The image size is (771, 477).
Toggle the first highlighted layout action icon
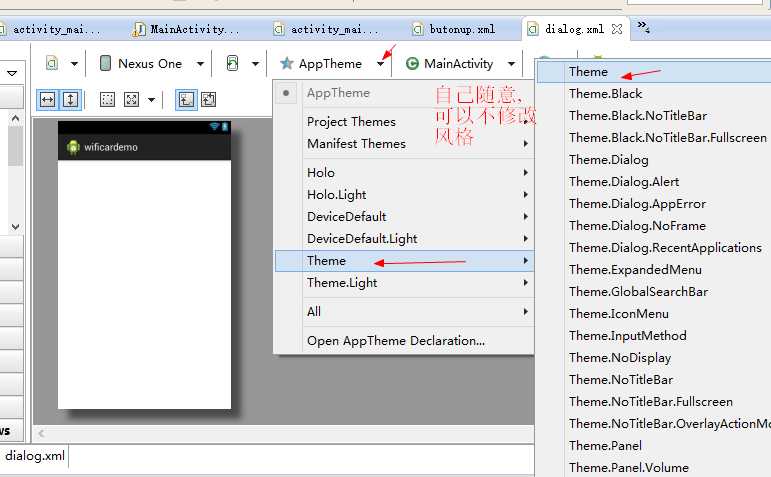[x=186, y=100]
